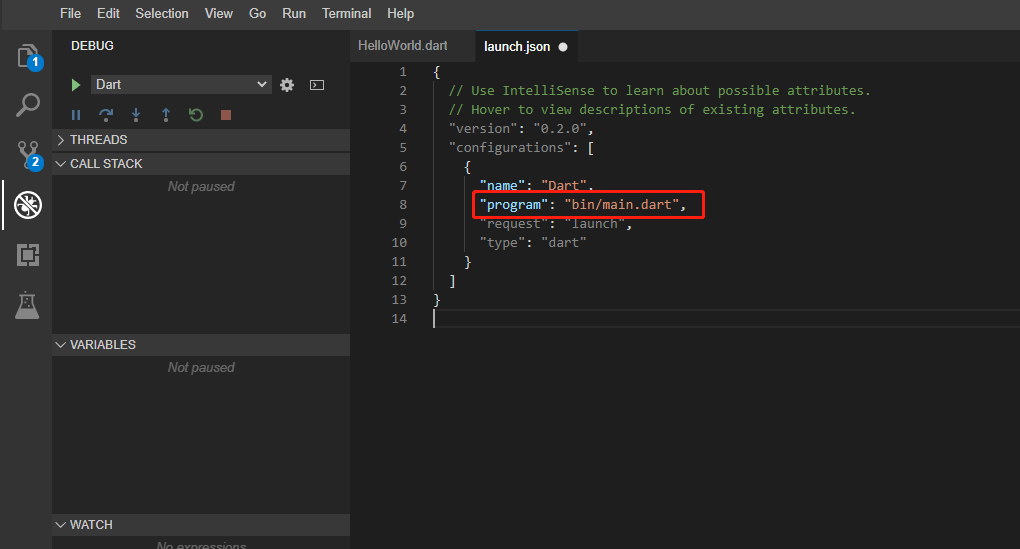Click the "configurations" key on line 5
1020x549 pixels.
(510, 148)
